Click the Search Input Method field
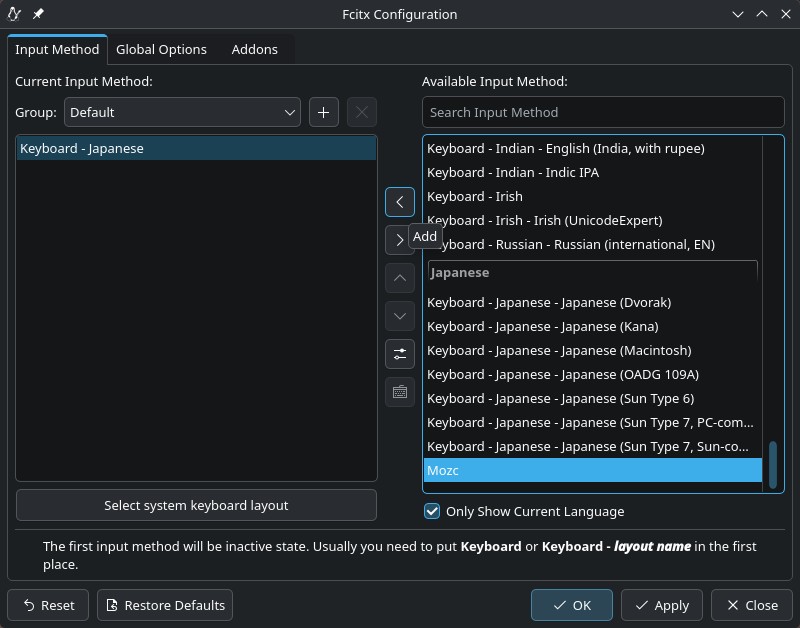Image resolution: width=800 pixels, height=628 pixels. (602, 112)
